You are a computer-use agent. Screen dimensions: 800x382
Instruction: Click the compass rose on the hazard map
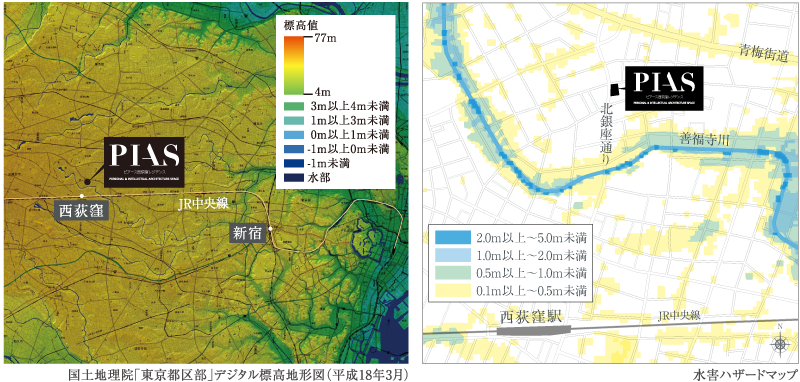tap(779, 343)
